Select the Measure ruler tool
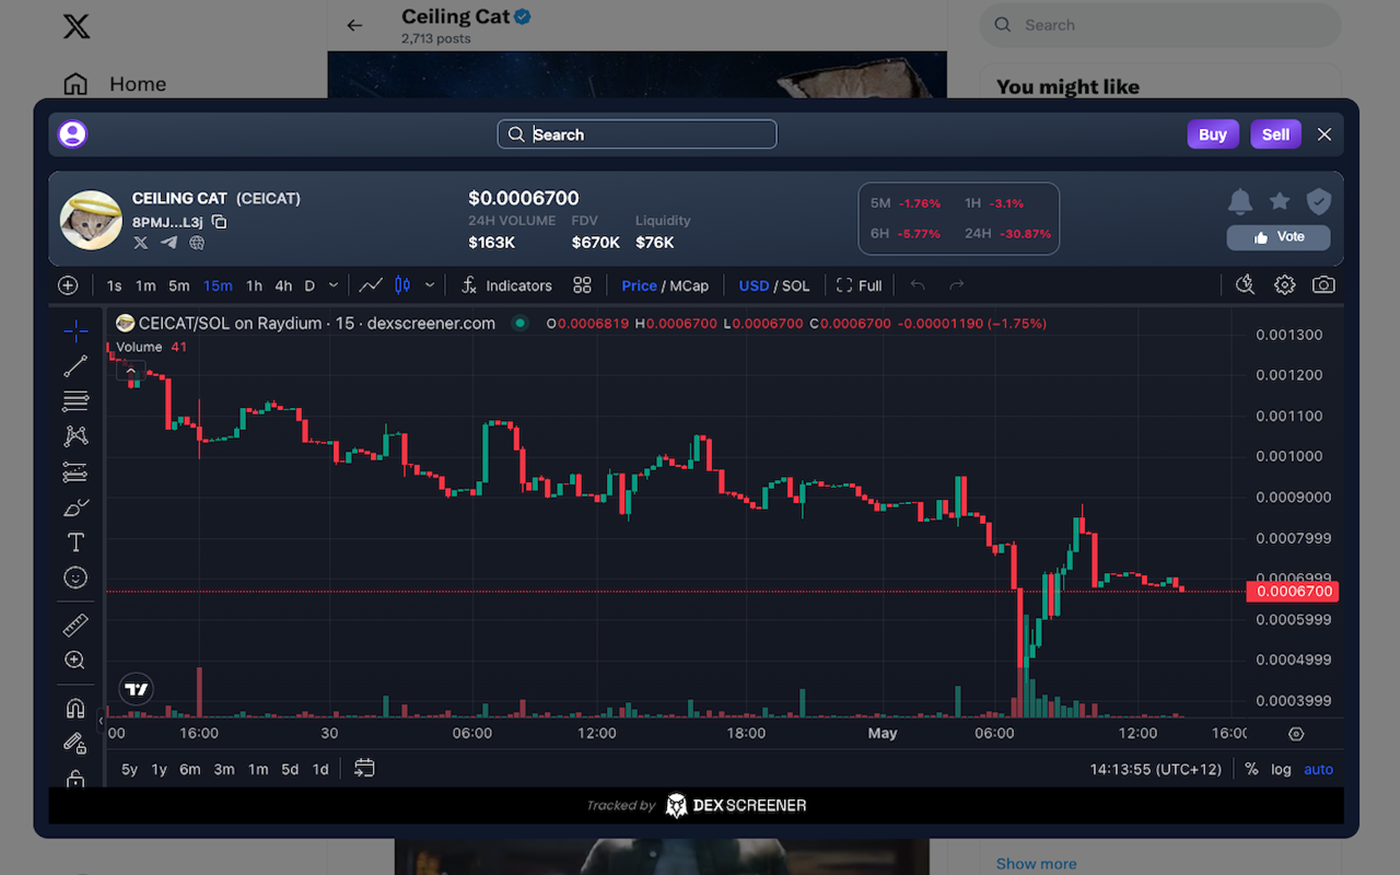 pyautogui.click(x=75, y=624)
